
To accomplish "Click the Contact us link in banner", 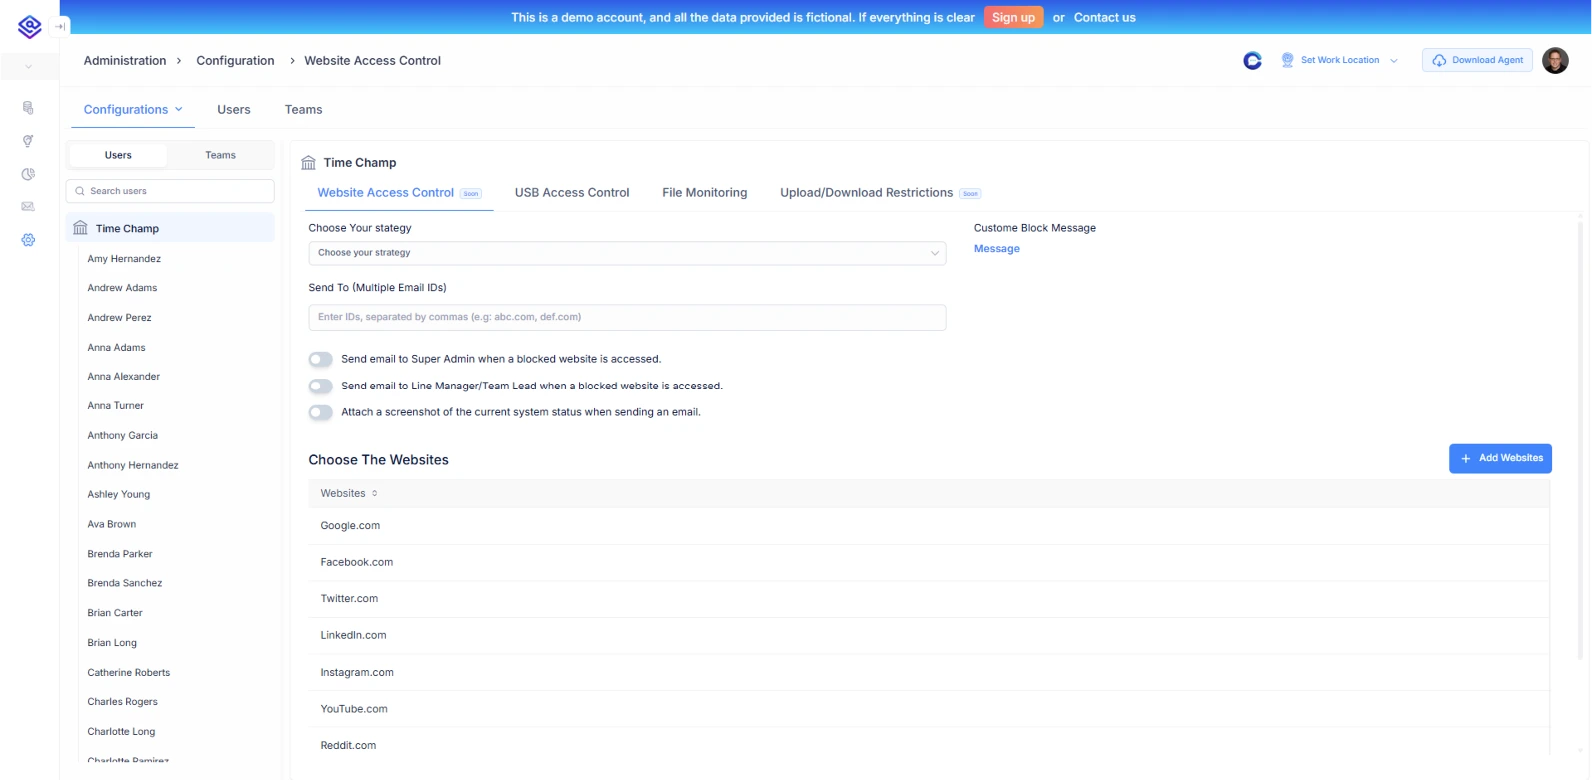I will point(1104,17).
